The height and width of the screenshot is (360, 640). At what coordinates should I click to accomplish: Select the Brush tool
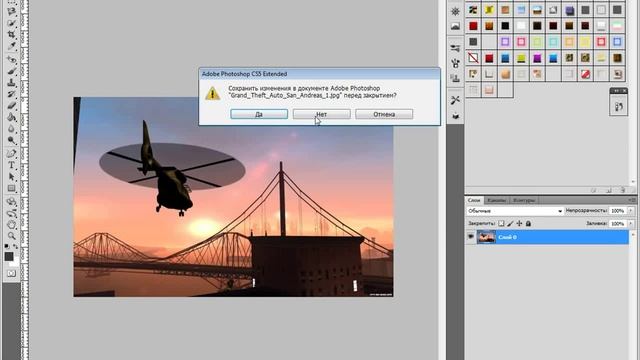click(11, 71)
